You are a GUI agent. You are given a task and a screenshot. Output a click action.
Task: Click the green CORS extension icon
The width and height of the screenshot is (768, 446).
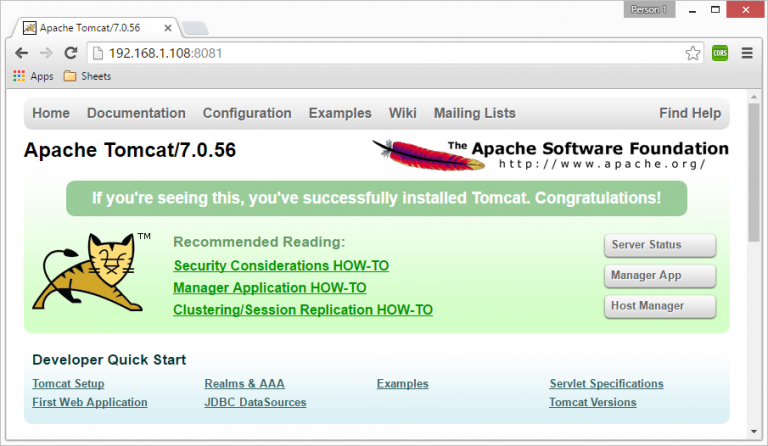click(x=720, y=53)
